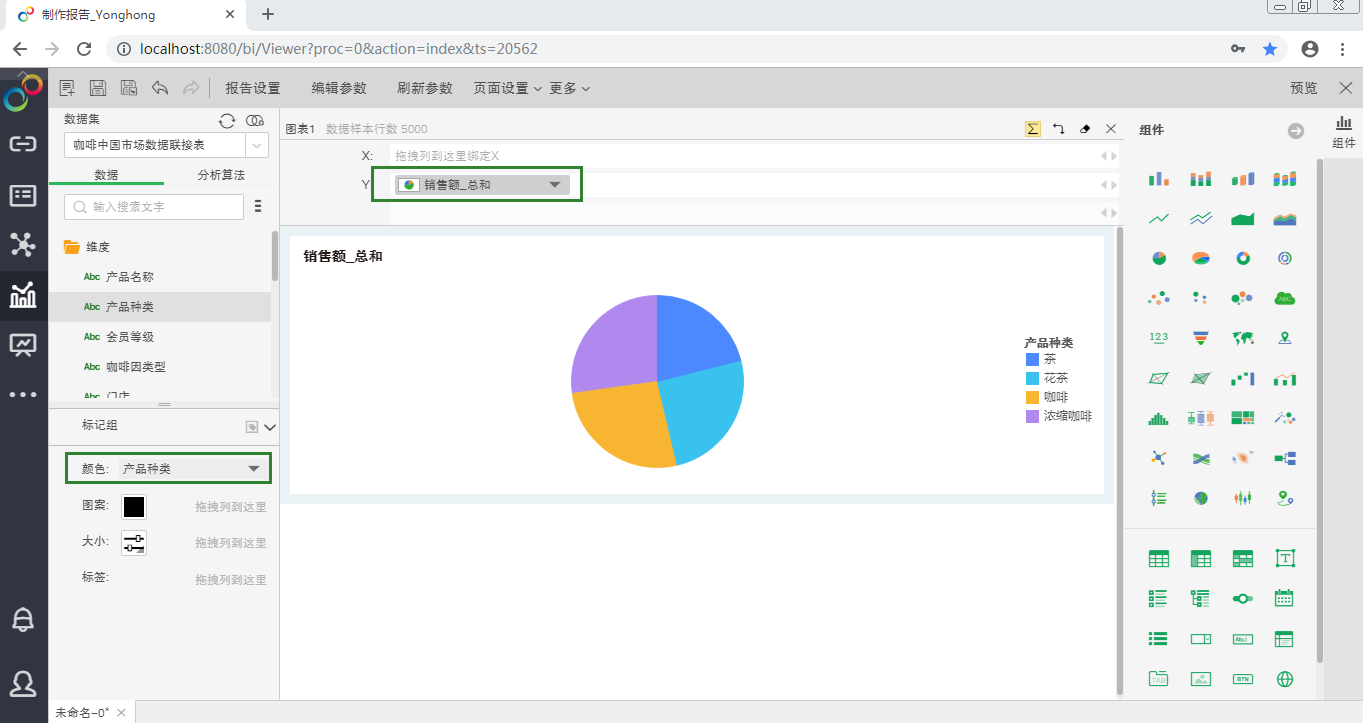Image resolution: width=1363 pixels, height=723 pixels.
Task: Click the swap X/Y axes icon
Action: click(1059, 129)
